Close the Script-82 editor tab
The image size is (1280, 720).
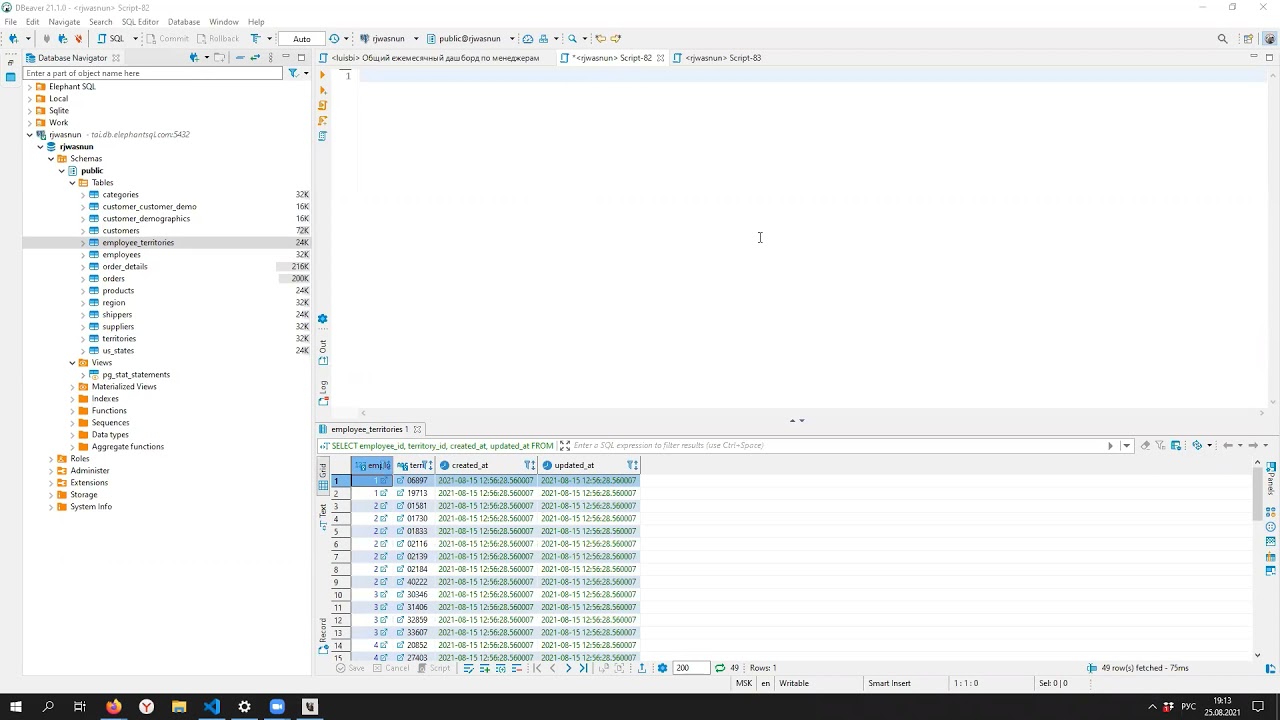click(661, 58)
